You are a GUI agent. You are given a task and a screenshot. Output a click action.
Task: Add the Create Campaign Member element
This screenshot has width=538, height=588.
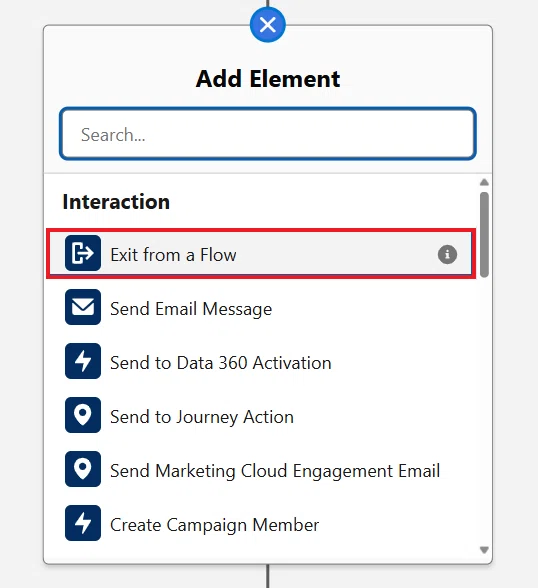pos(214,525)
